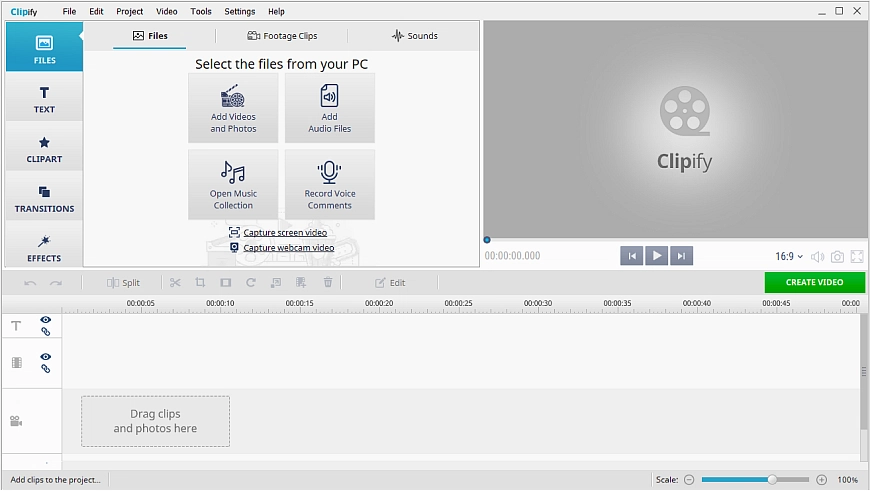Open the File menu
This screenshot has width=870, height=492.
pyautogui.click(x=69, y=11)
